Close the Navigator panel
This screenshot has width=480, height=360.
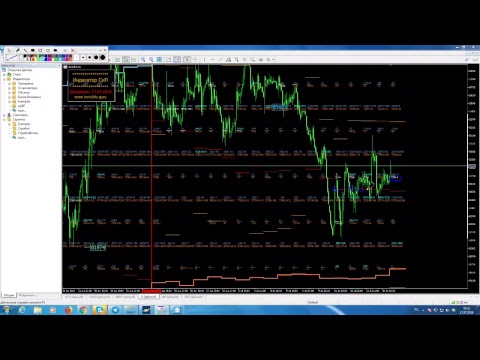click(x=59, y=66)
